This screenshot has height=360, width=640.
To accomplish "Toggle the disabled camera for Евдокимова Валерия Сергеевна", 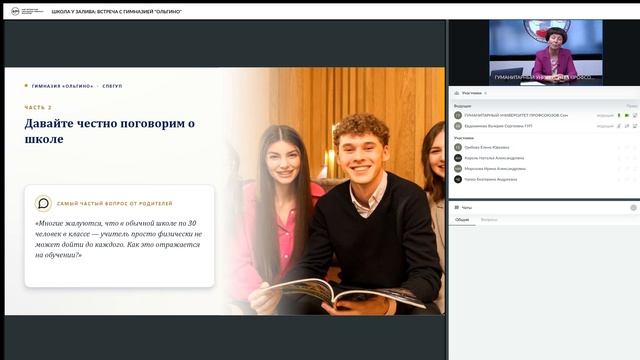I will coord(627,126).
